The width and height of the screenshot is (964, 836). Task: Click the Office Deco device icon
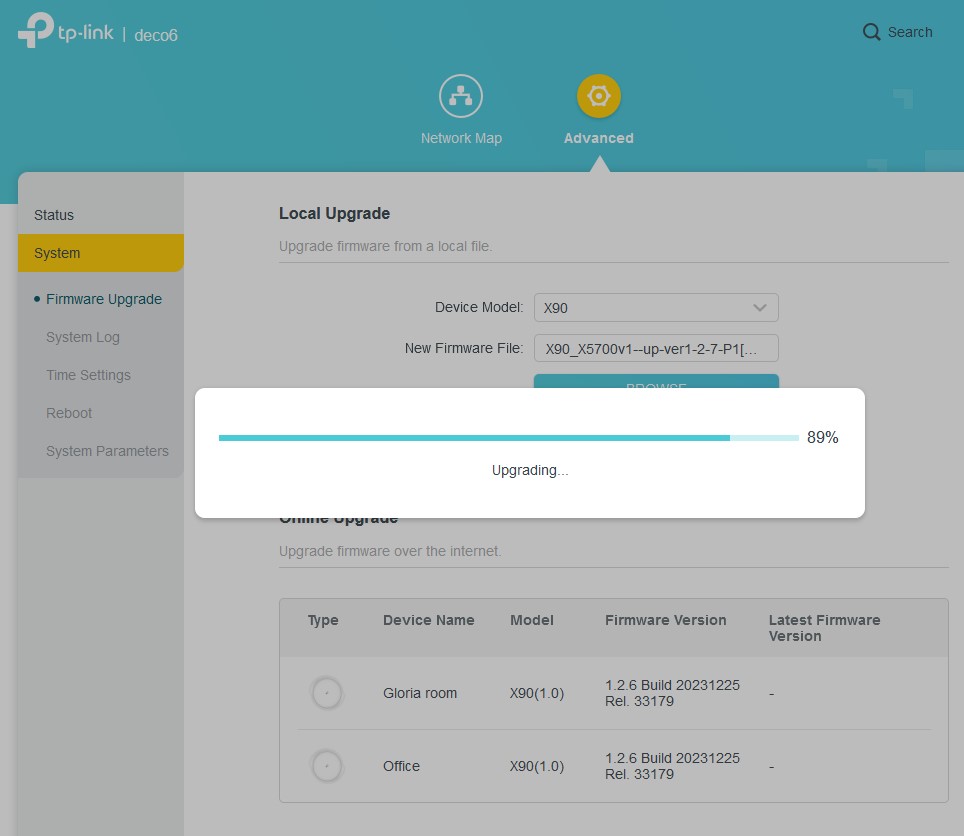(x=326, y=766)
